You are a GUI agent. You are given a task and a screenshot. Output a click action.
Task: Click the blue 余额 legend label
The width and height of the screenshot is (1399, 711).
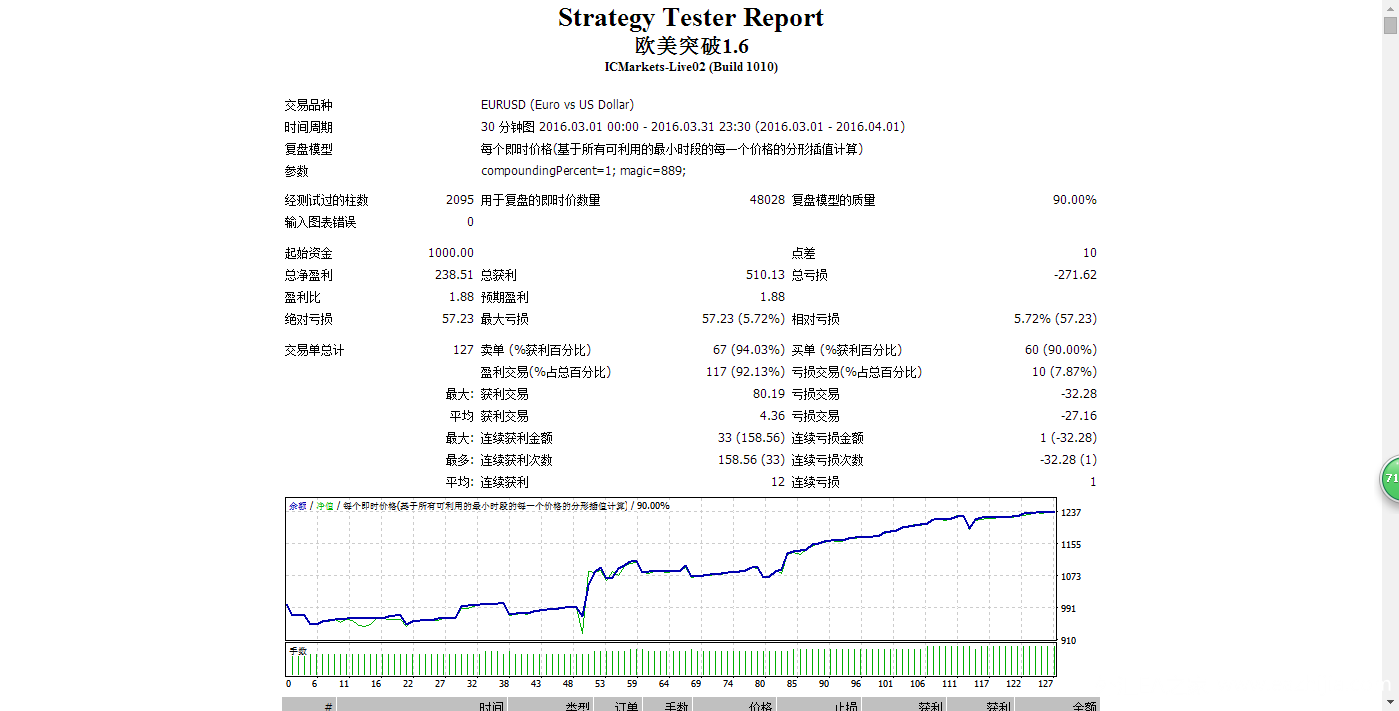click(297, 506)
